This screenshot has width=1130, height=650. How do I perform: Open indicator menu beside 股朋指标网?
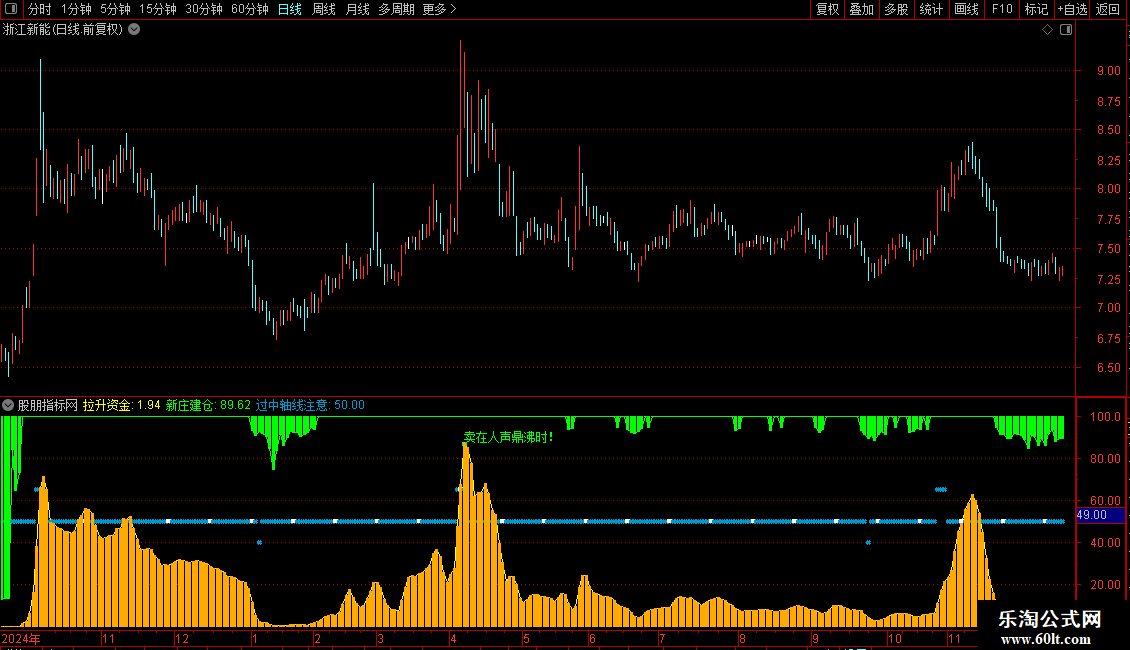8,405
